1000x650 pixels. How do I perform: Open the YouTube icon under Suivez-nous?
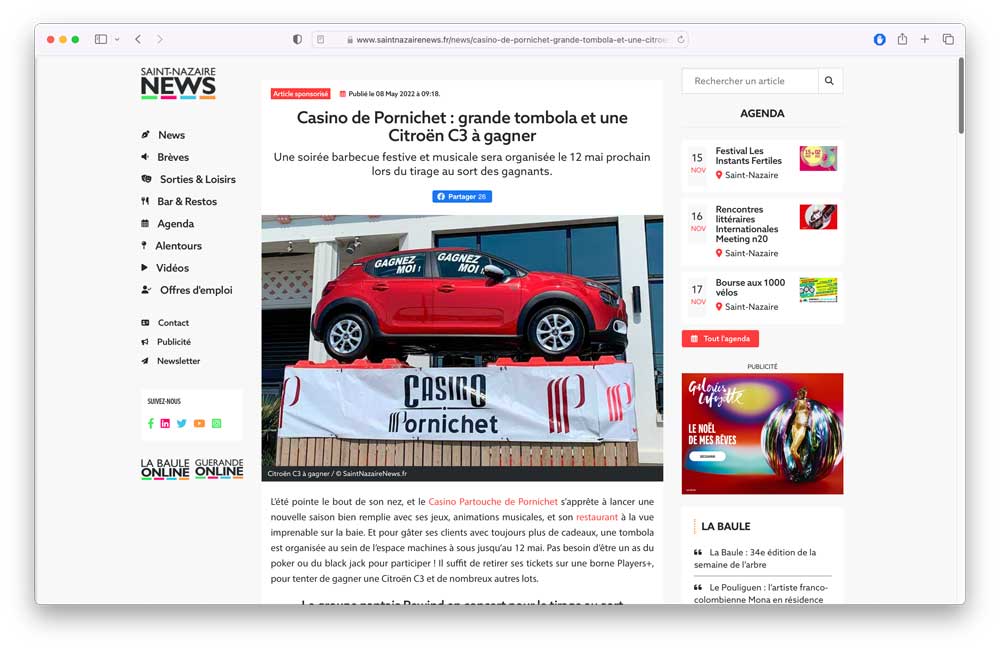199,422
